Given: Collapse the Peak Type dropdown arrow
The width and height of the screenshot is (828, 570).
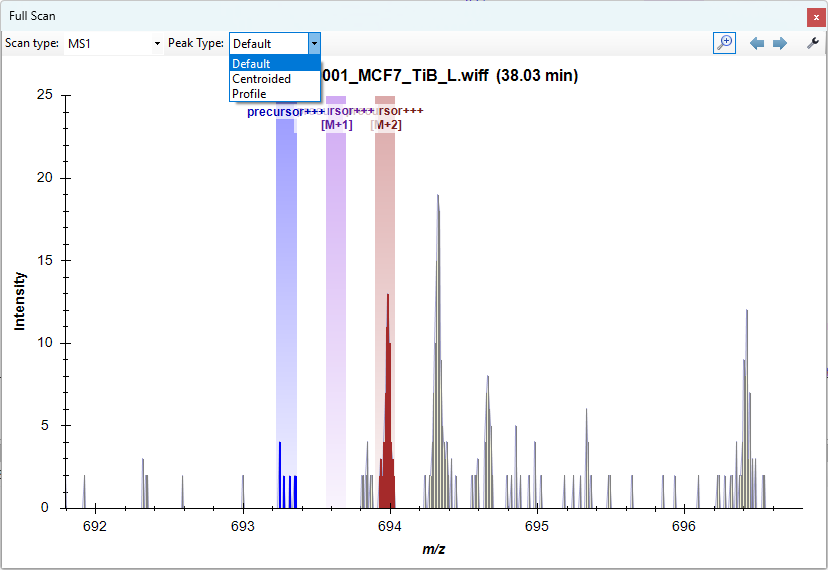Looking at the screenshot, I should tap(314, 44).
